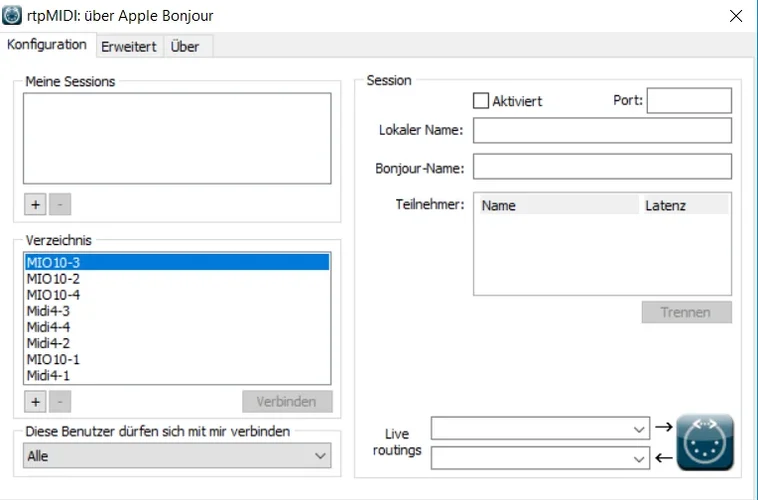Open the outgoing Live routings dropdown
This screenshot has height=500, width=758.
pos(540,428)
